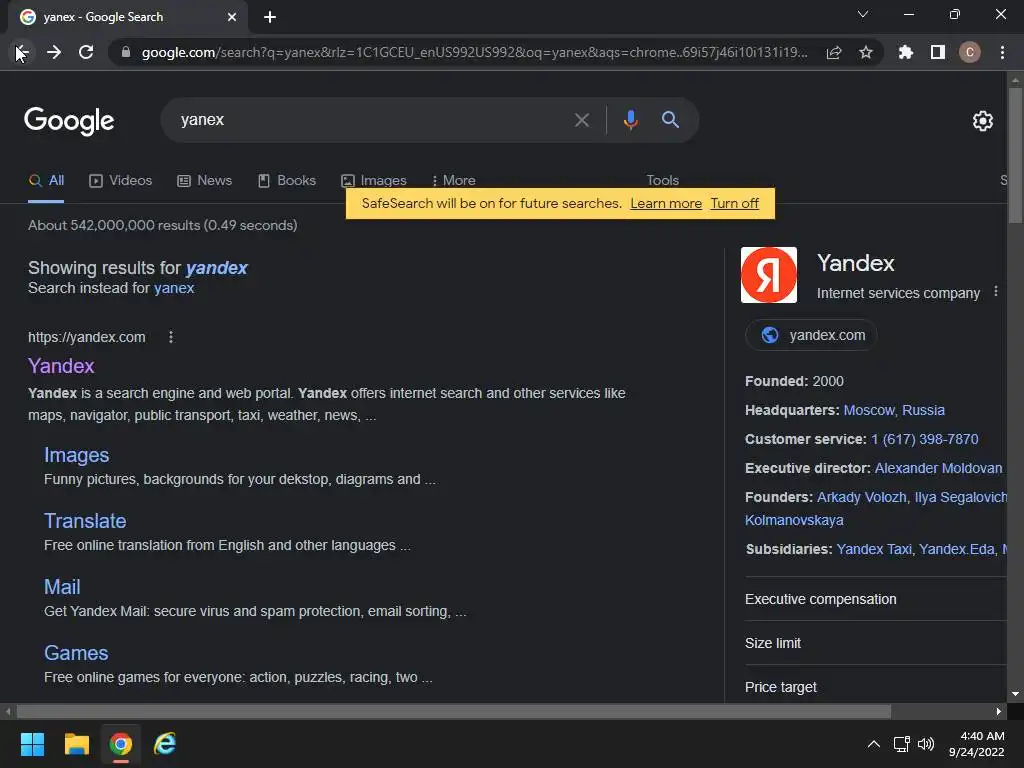Open the Chrome profile avatar
This screenshot has height=768, width=1024.
point(970,52)
